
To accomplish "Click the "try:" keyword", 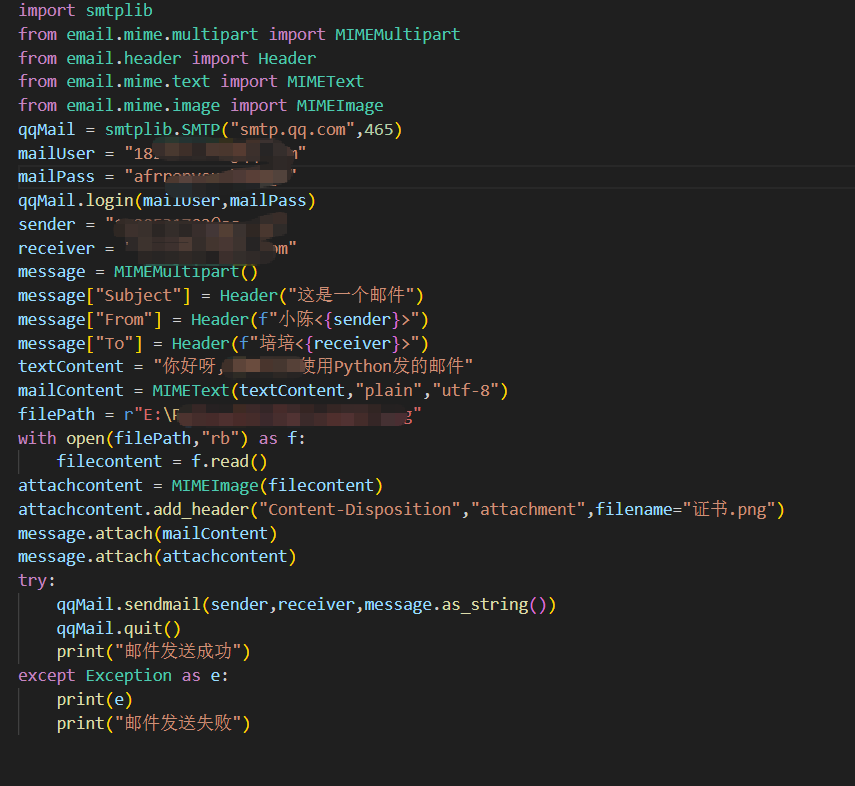I will coord(37,581).
